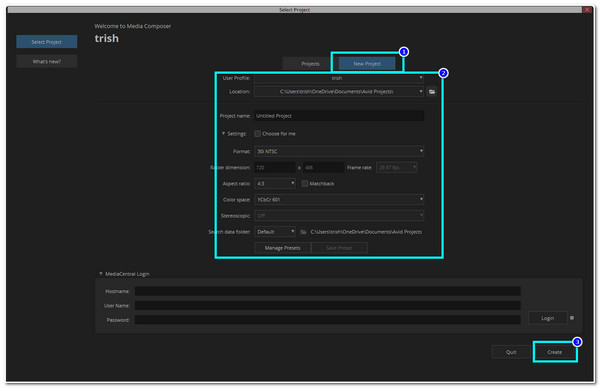
Task: Click the Login button
Action: [547, 318]
